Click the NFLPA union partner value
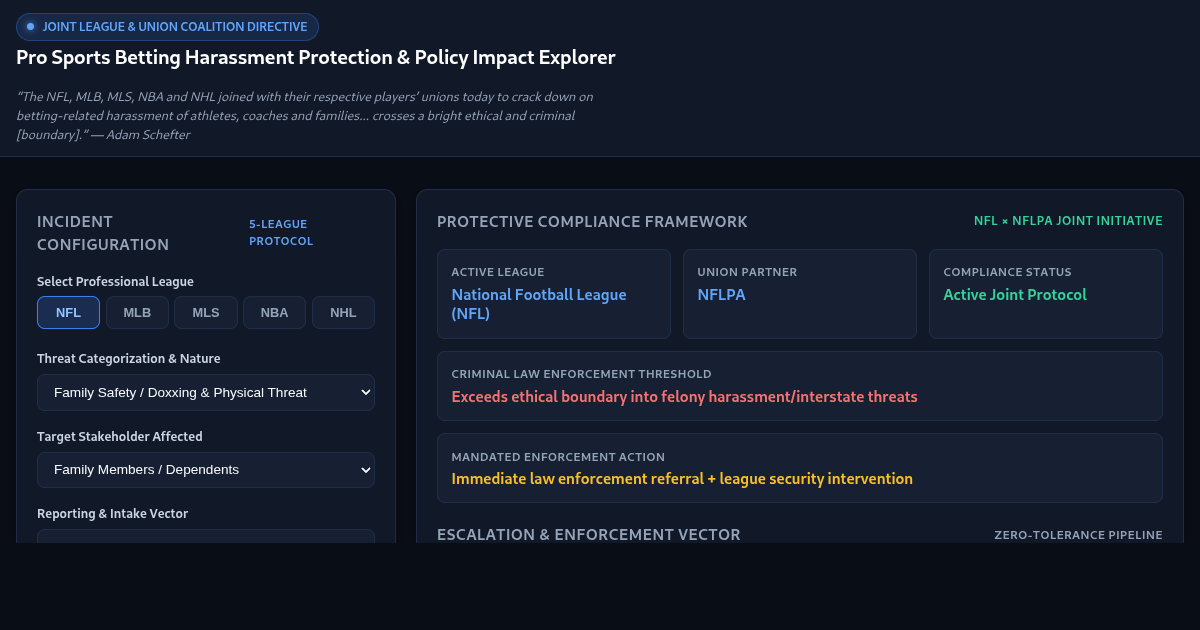The width and height of the screenshot is (1200, 630). pos(721,295)
